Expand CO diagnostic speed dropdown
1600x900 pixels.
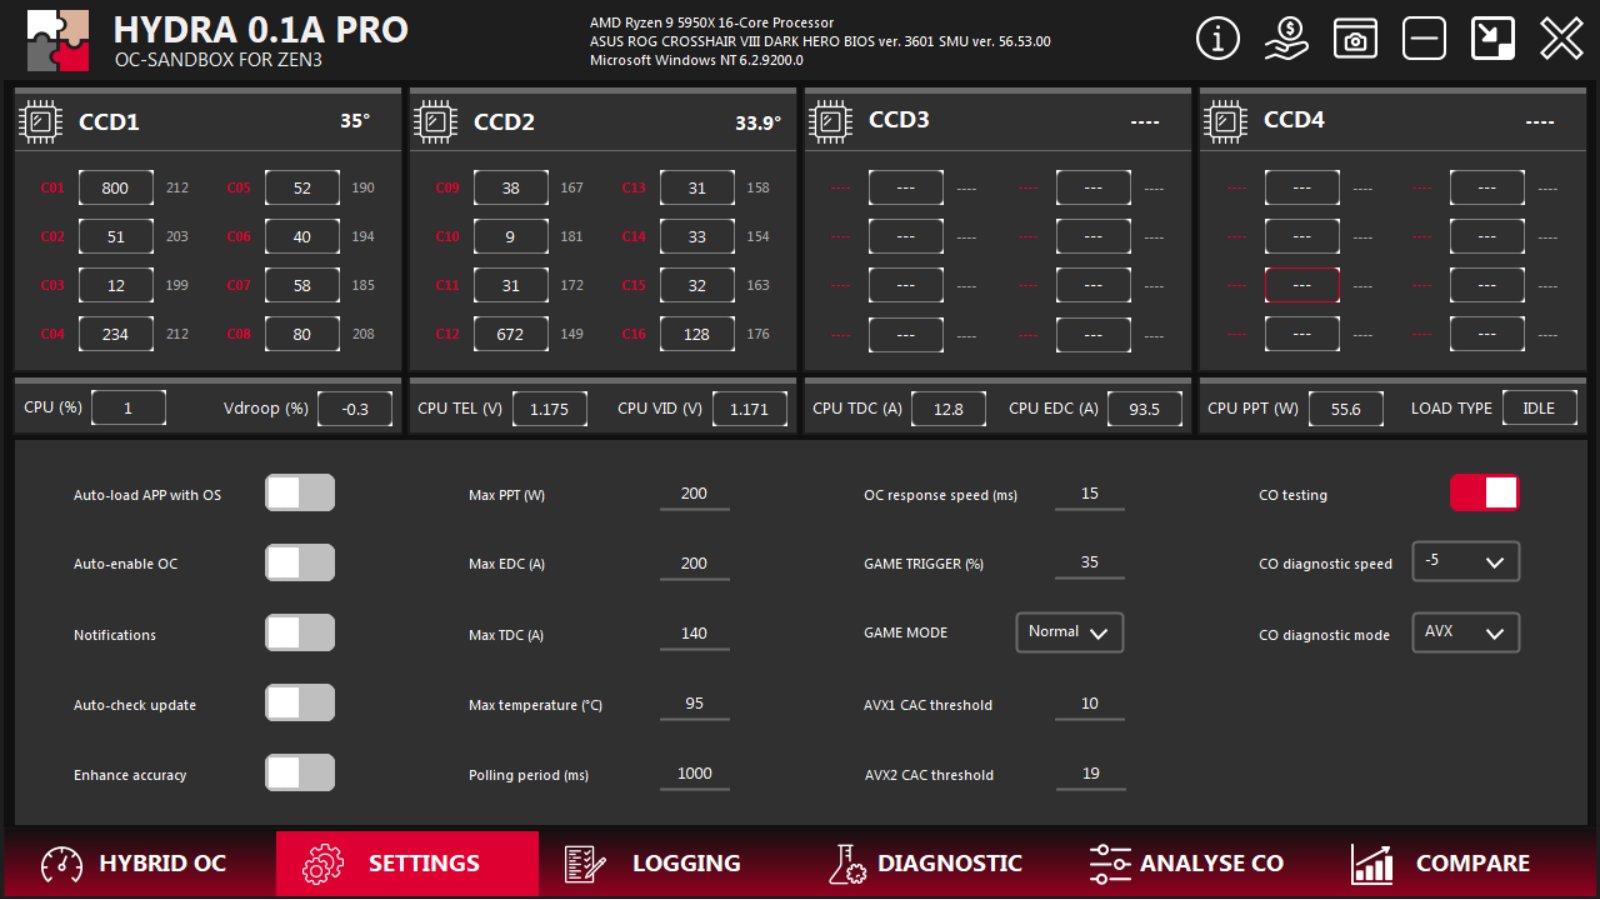[x=1466, y=561]
